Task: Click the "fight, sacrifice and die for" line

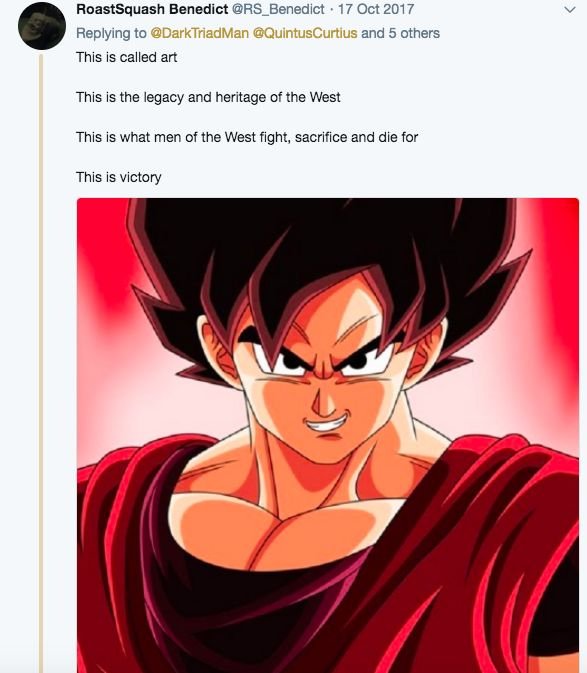Action: (x=247, y=137)
